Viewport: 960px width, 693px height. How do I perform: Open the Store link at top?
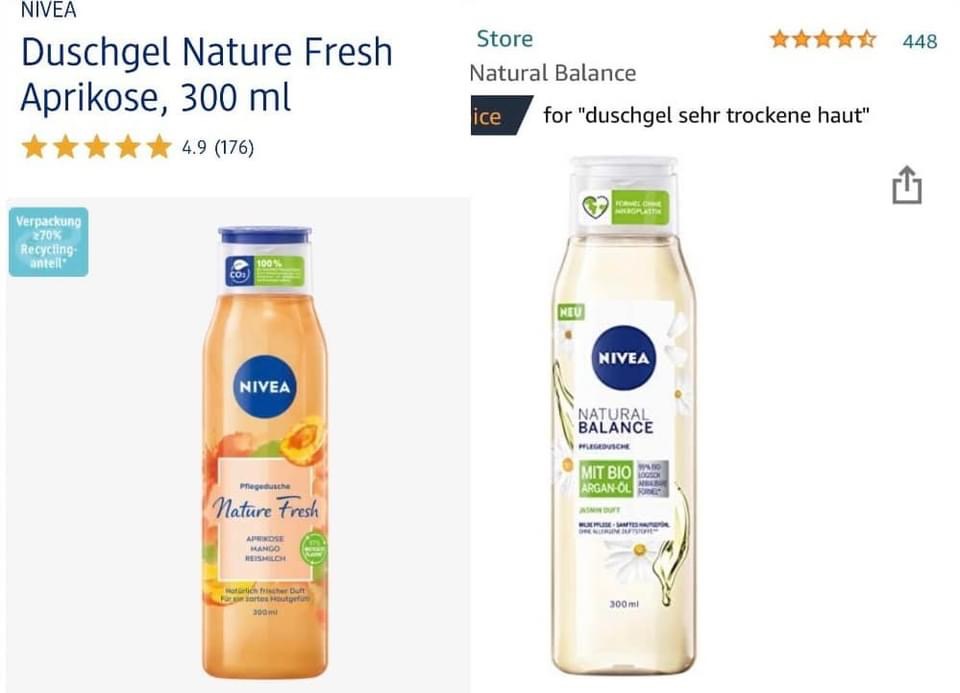point(504,39)
